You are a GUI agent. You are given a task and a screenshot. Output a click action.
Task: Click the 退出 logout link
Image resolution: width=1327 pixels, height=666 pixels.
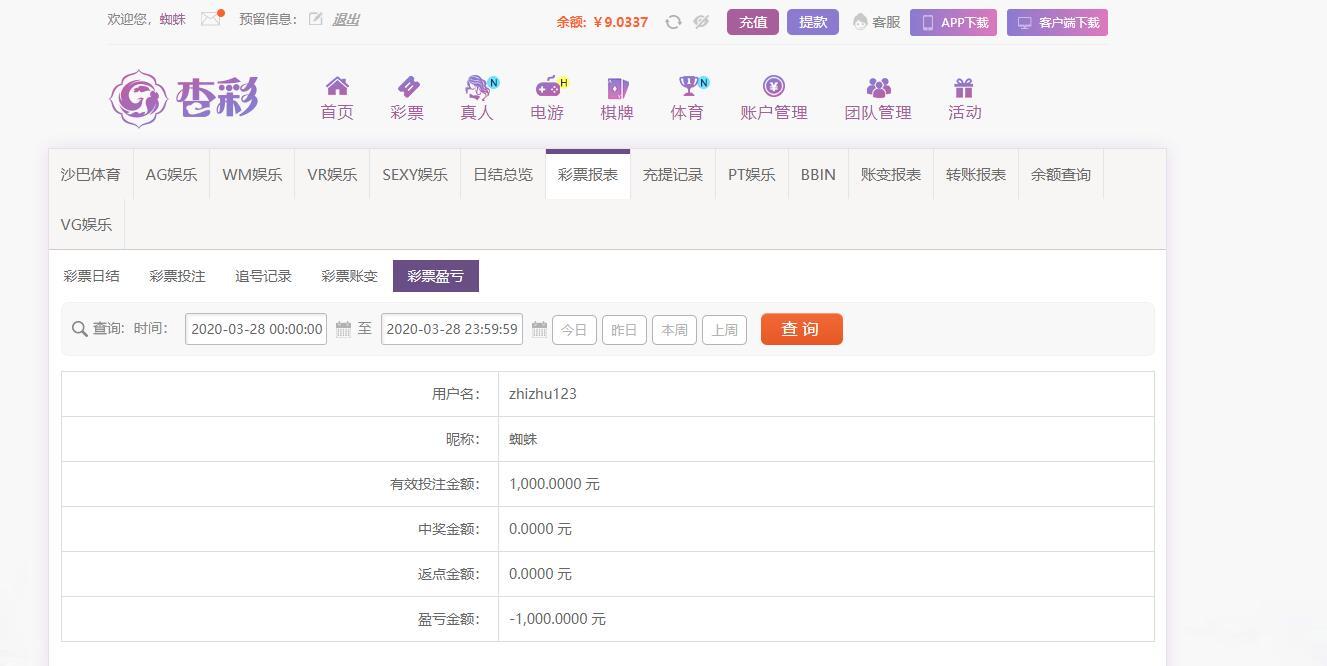coord(346,19)
